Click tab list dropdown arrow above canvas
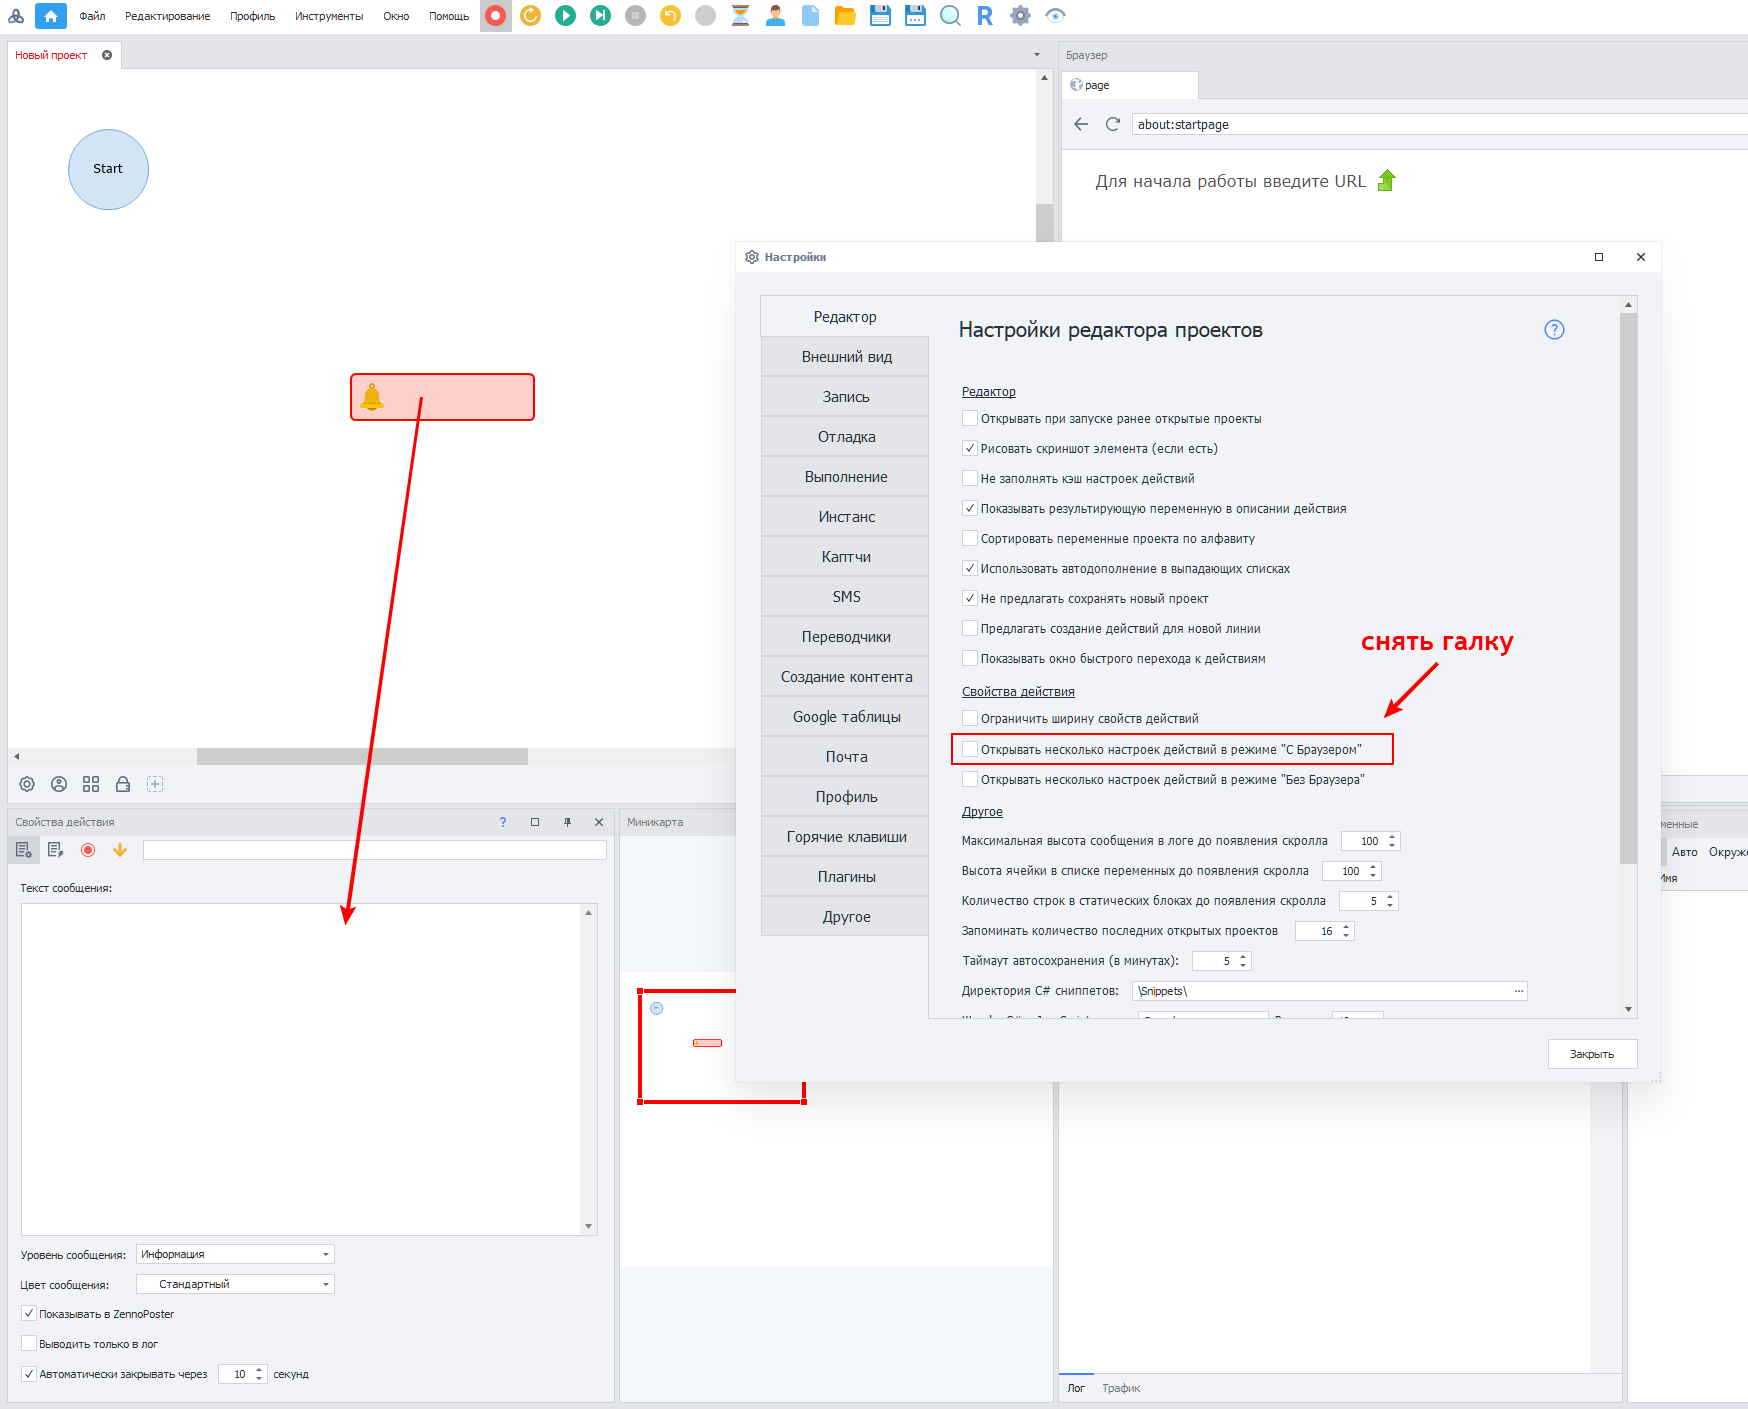 (x=1037, y=55)
